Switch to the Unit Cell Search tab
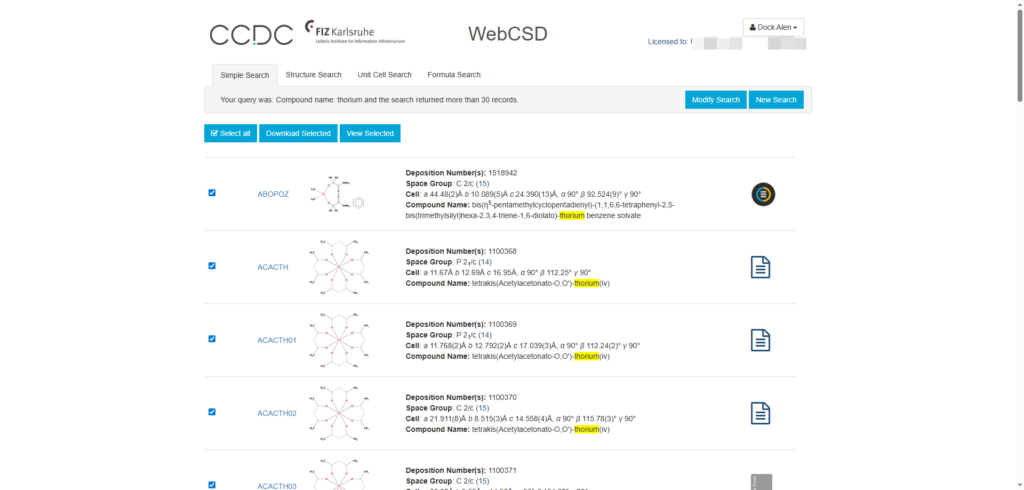 point(384,75)
